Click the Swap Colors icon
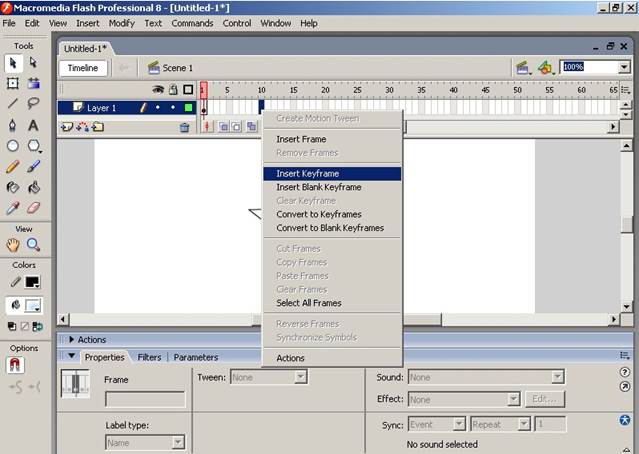 pyautogui.click(x=37, y=326)
